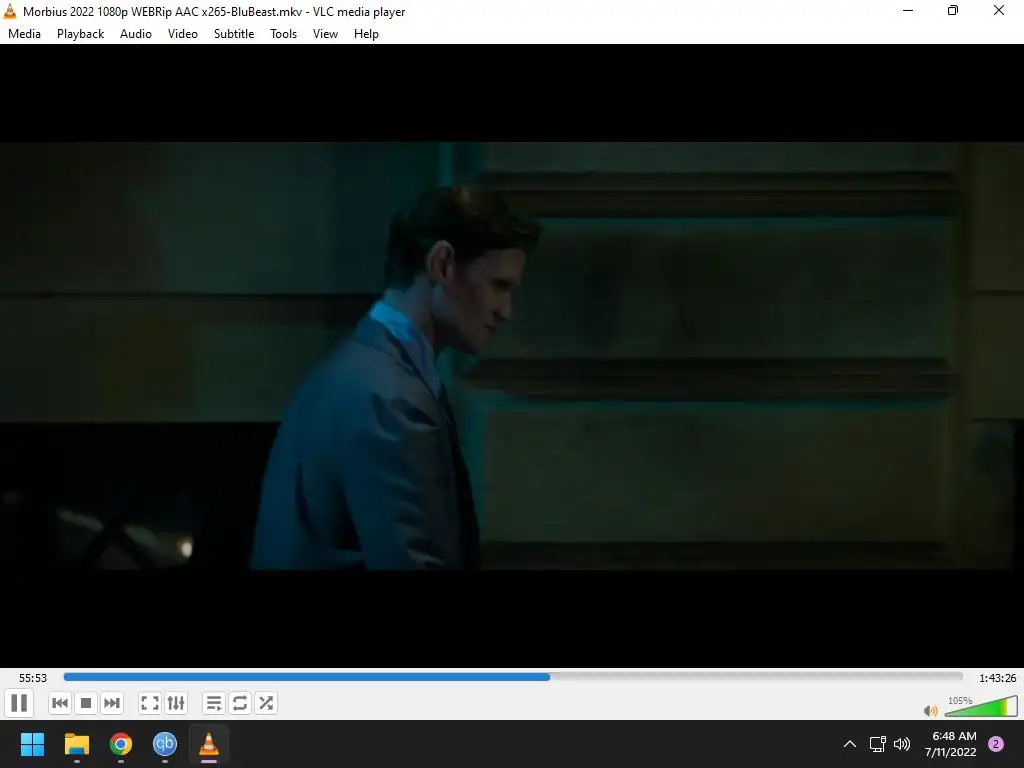Screen dimensions: 1024x768
Task: Restore down the VLC window
Action: pos(953,10)
